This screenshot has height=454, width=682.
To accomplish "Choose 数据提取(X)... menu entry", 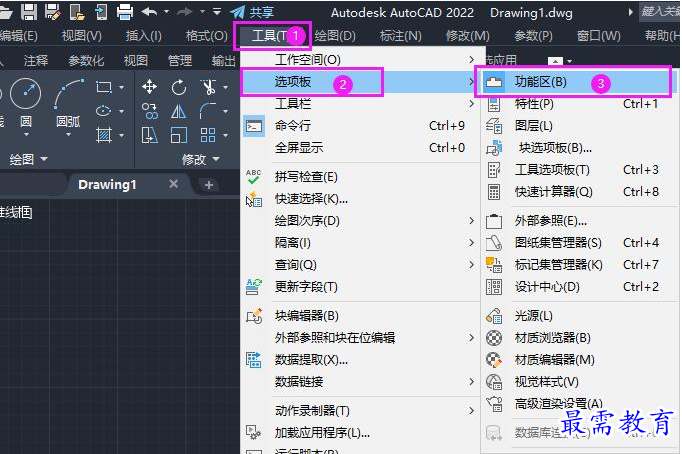I will click(x=360, y=360).
